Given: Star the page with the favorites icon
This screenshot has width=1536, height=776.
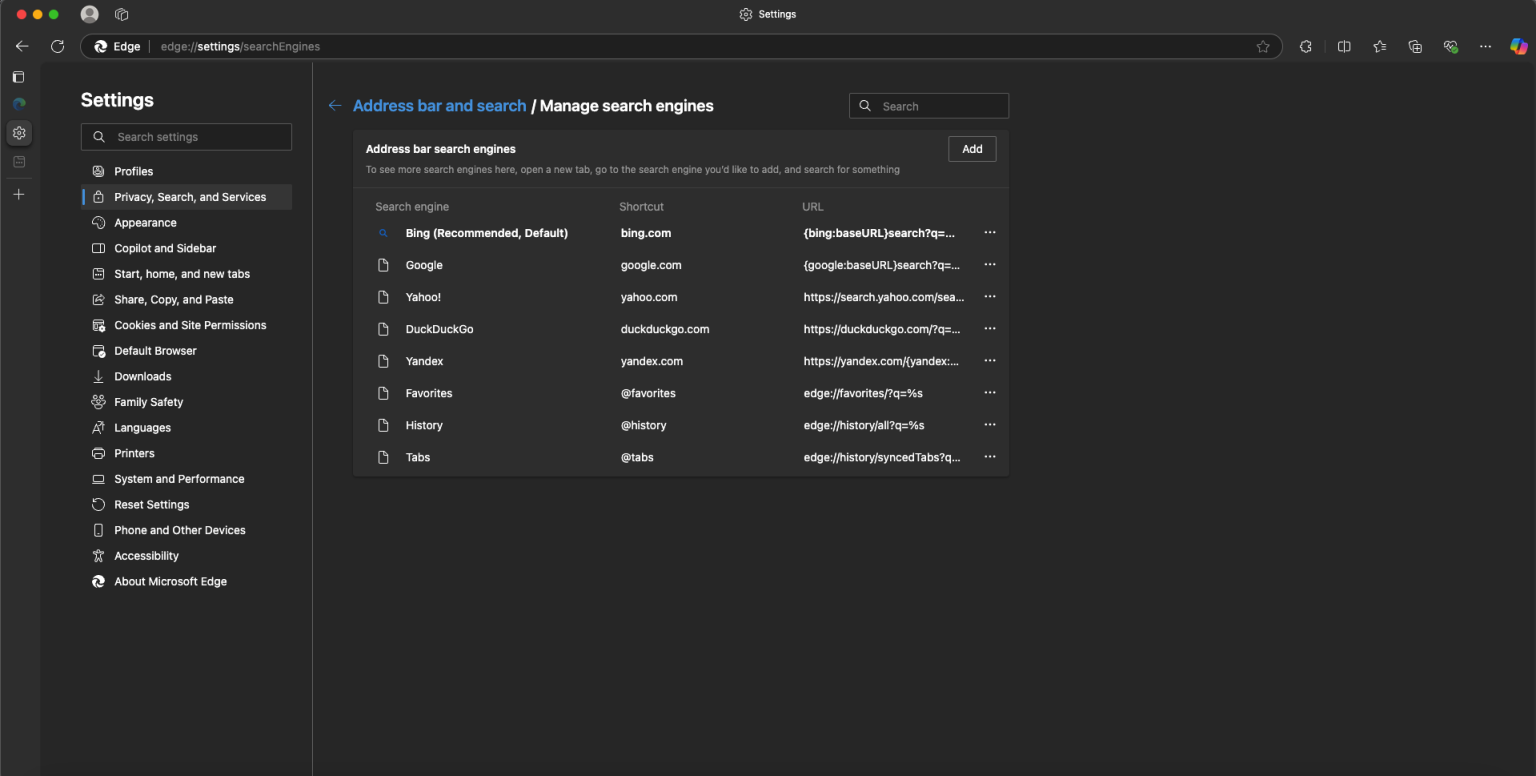Looking at the screenshot, I should pyautogui.click(x=1263, y=46).
